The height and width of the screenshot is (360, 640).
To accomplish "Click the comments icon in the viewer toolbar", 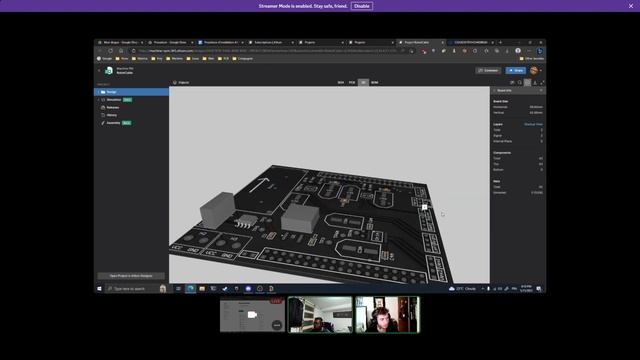I will [512, 82].
